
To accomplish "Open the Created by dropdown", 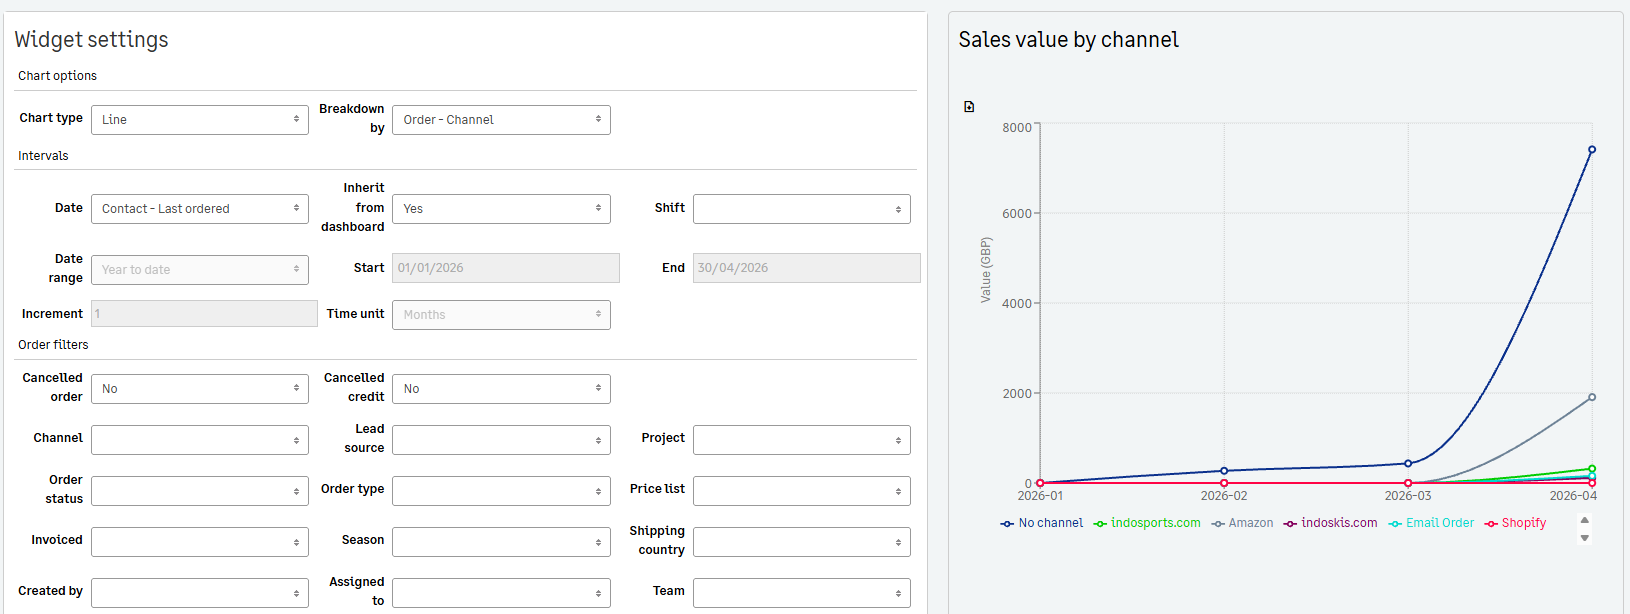I will point(200,593).
